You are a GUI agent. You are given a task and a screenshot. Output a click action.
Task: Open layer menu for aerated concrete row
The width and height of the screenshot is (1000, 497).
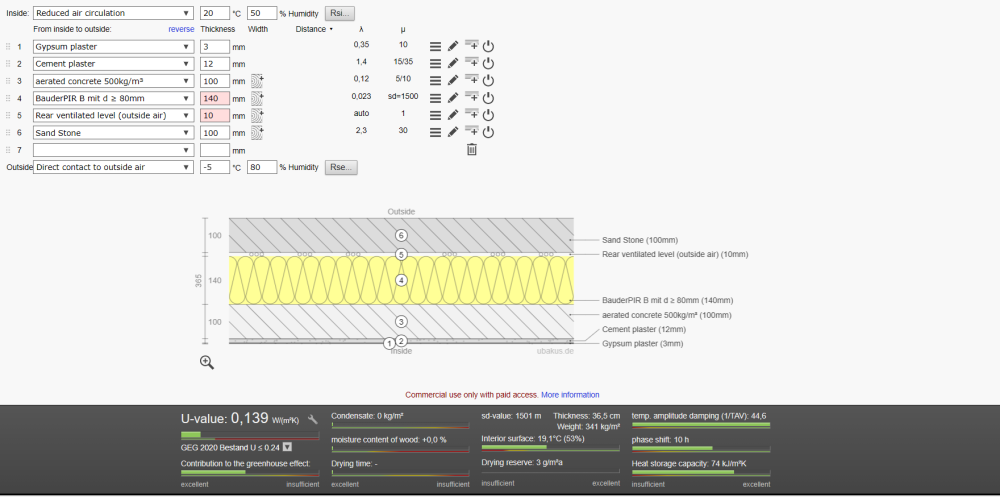pyautogui.click(x=435, y=81)
